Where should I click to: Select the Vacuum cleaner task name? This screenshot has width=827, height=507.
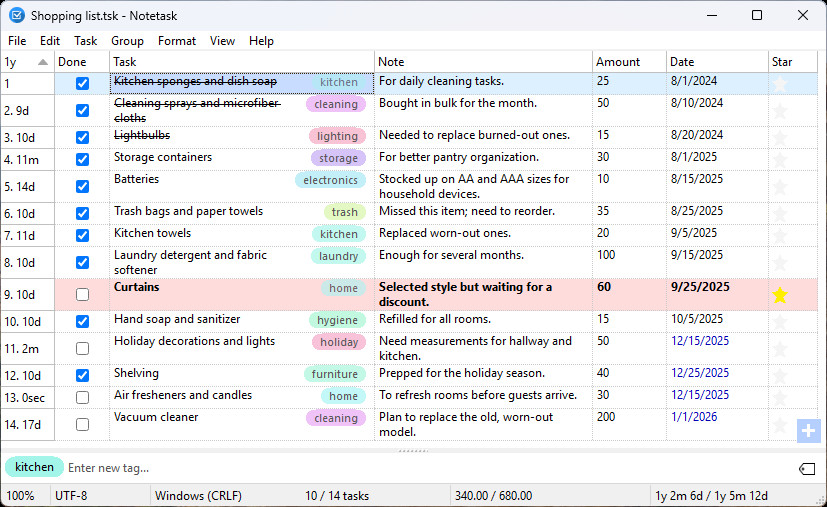coord(156,417)
